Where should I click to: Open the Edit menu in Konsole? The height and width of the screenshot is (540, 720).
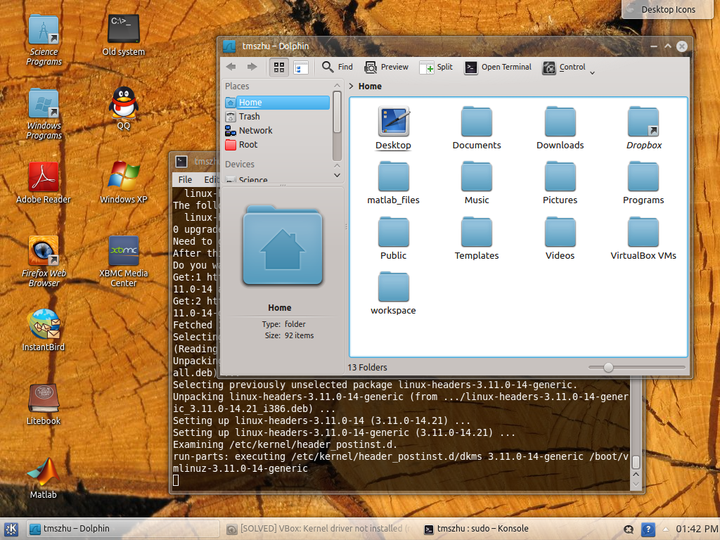pos(211,180)
